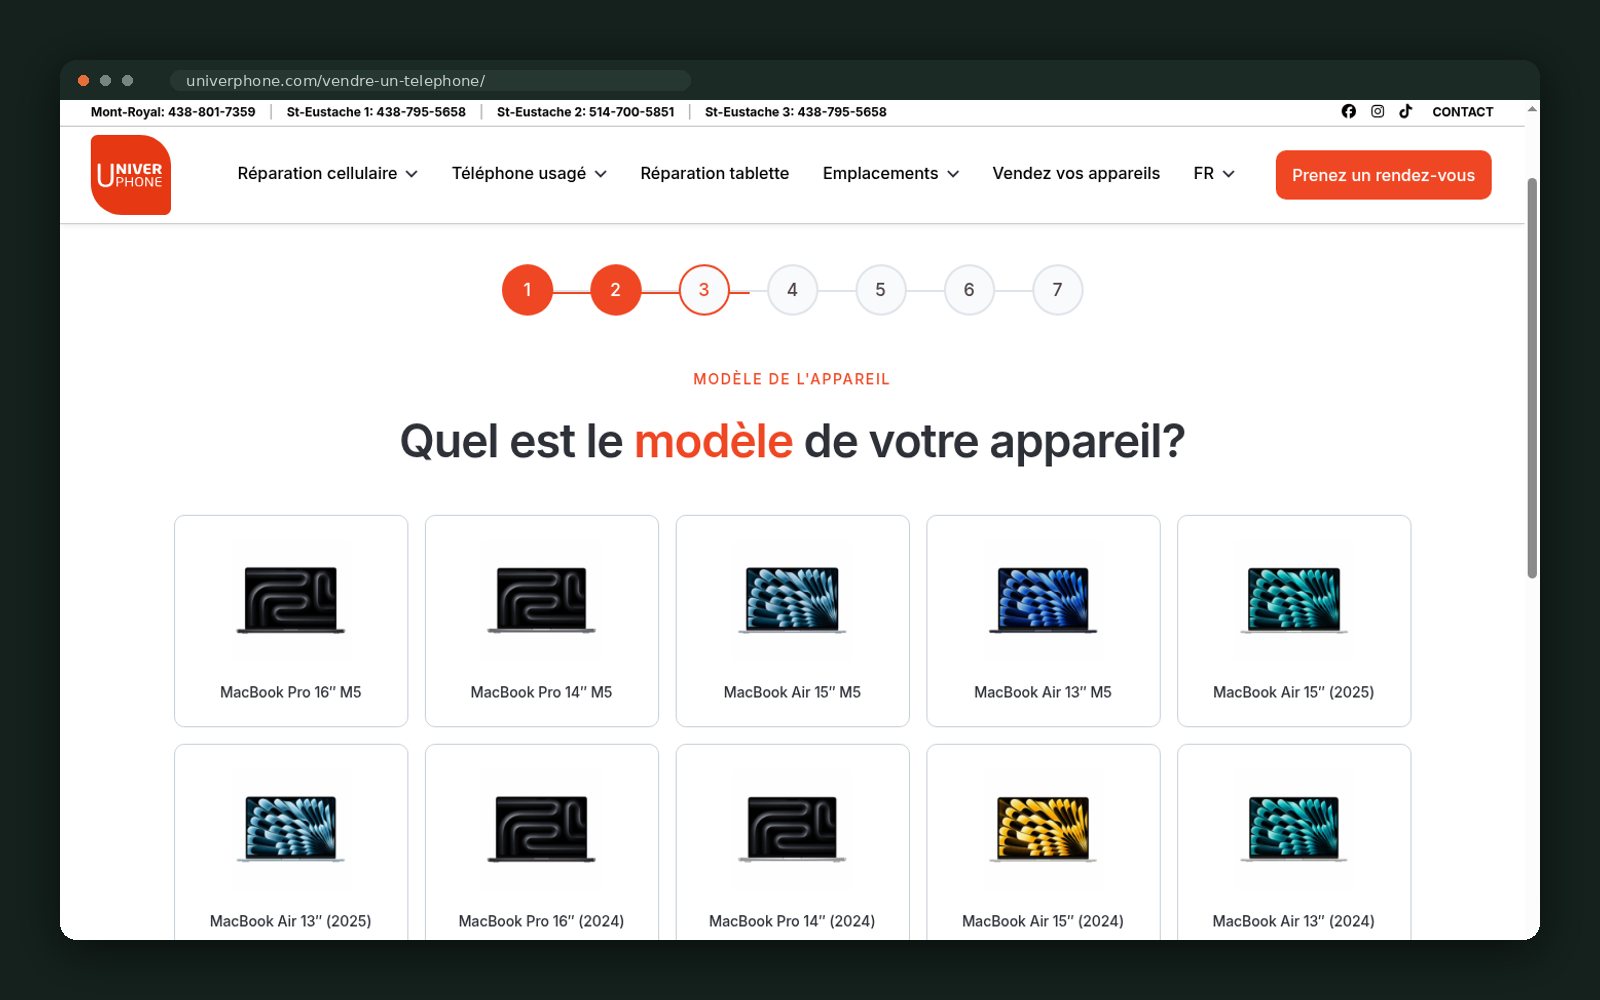This screenshot has height=1000, width=1600.
Task: Select the MacBook Air 15″ (2024) image
Action: point(1043,829)
